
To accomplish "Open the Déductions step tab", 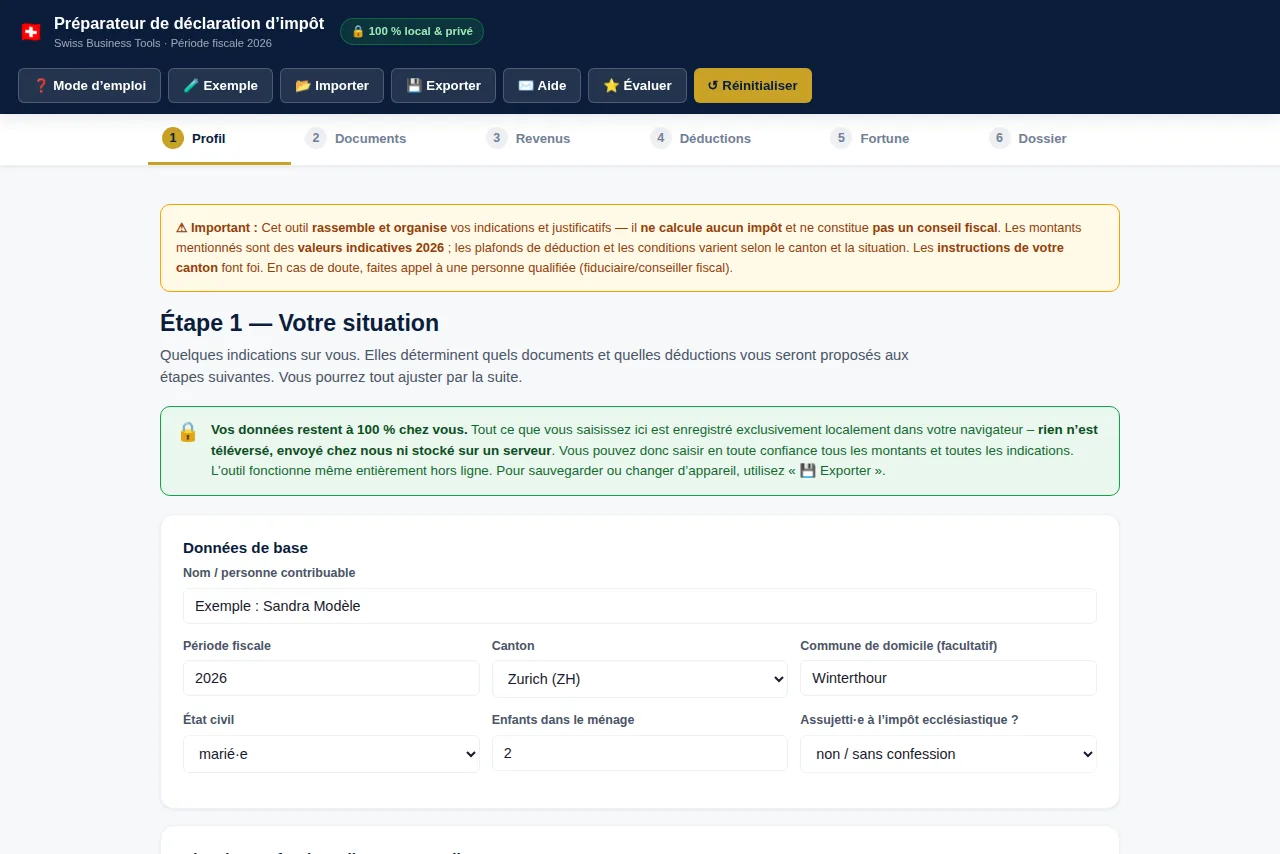I will click(701, 139).
